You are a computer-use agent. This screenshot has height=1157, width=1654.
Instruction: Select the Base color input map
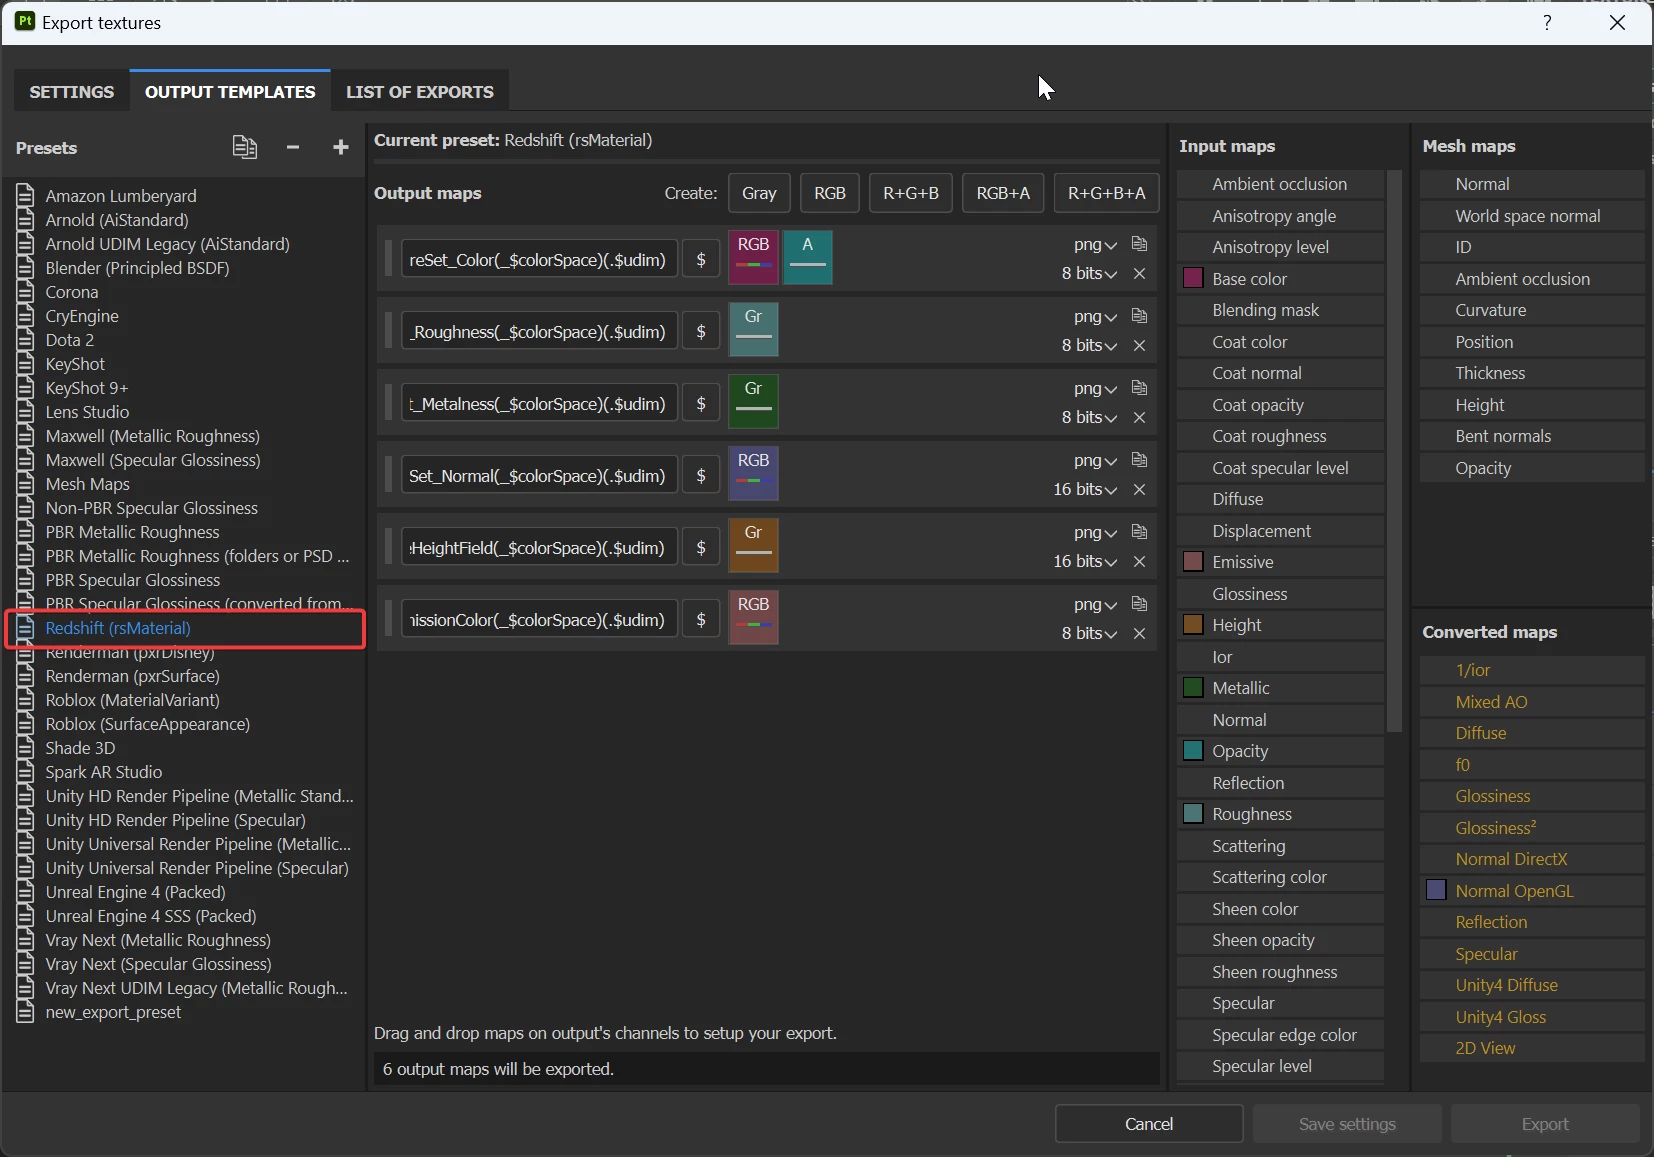(1280, 278)
